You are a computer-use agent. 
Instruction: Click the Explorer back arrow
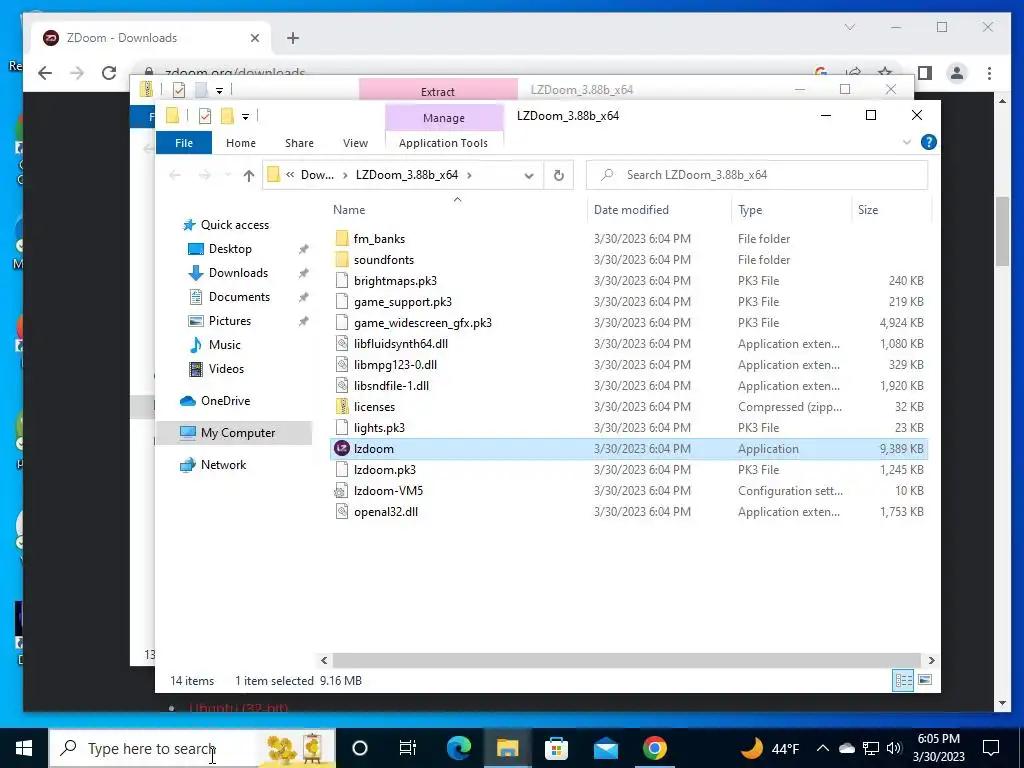[174, 175]
